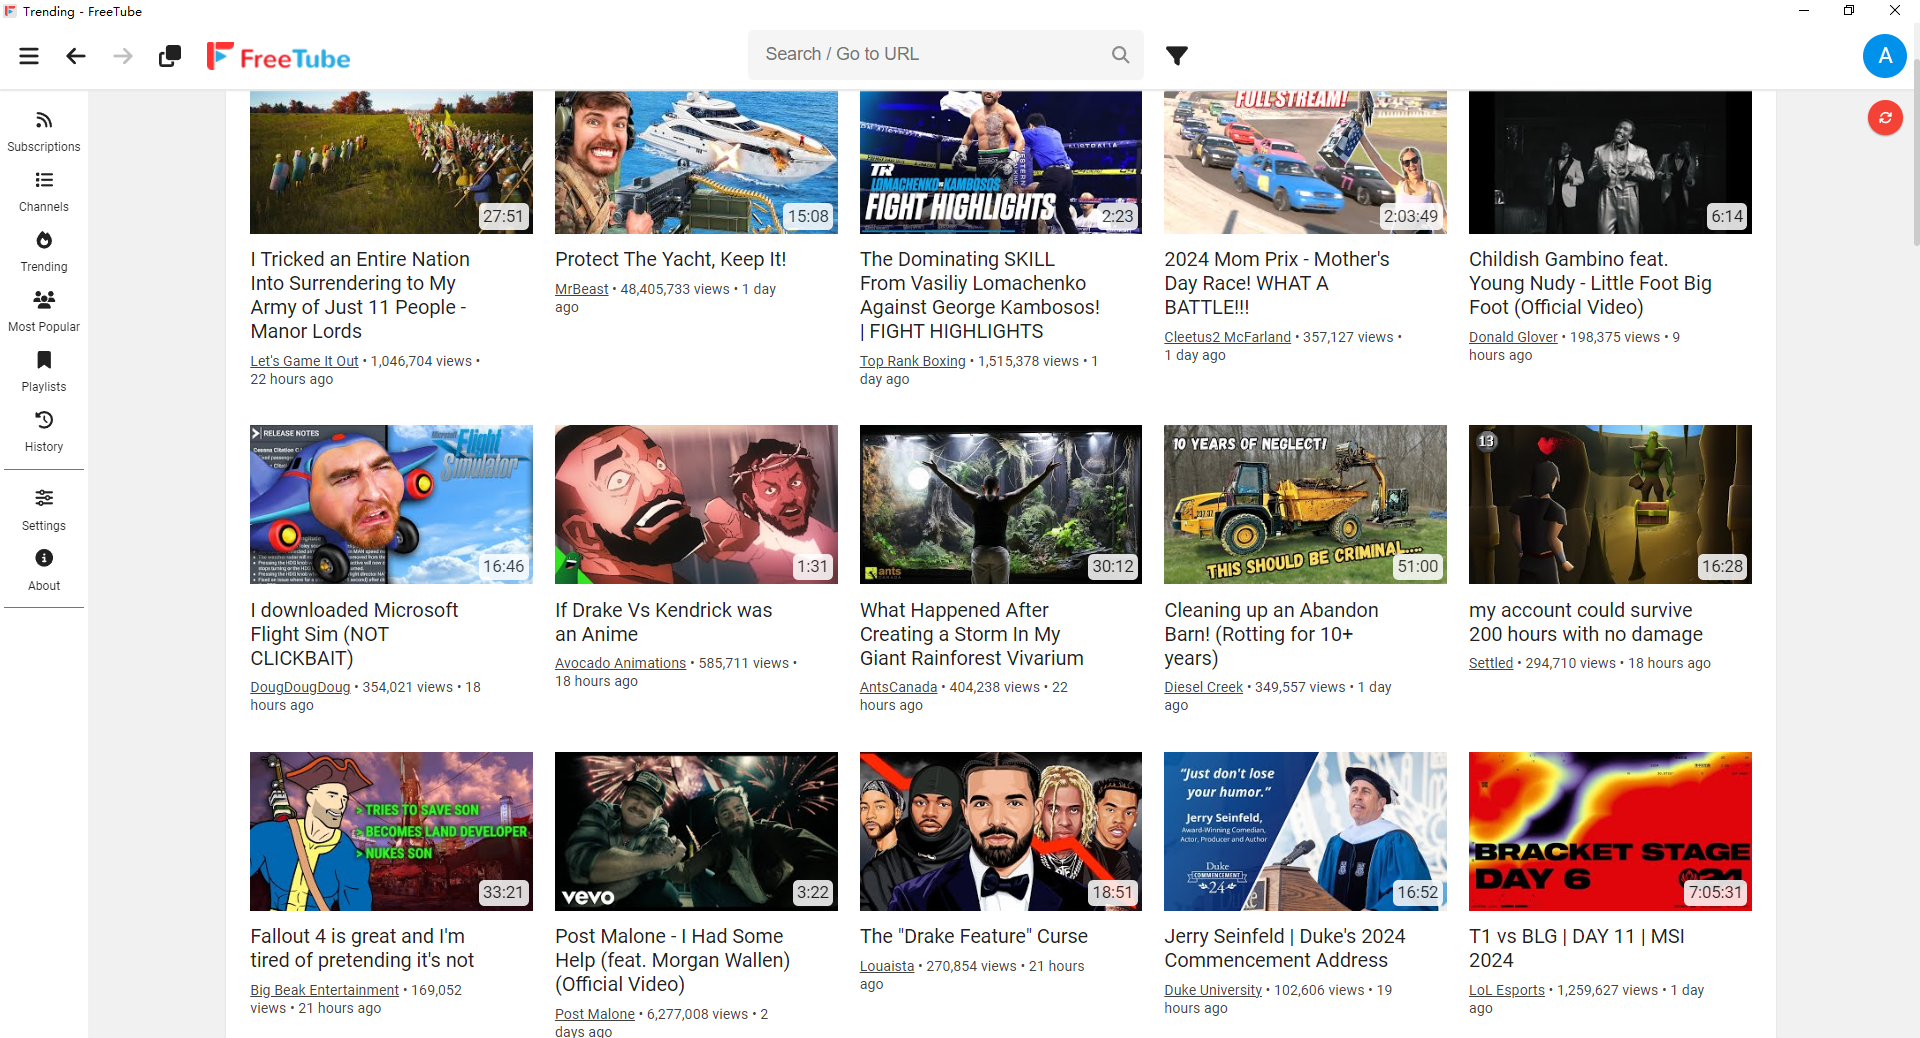Play the Fight Highlights boxing thumbnail
This screenshot has height=1038, width=1920.
(1001, 162)
